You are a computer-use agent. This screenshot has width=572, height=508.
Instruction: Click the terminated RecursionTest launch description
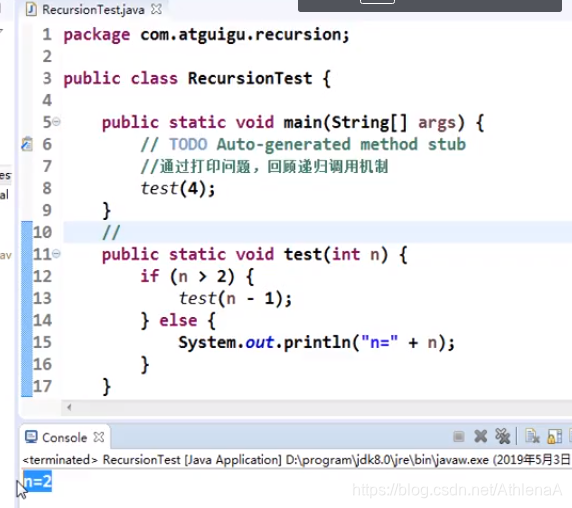[296, 459]
